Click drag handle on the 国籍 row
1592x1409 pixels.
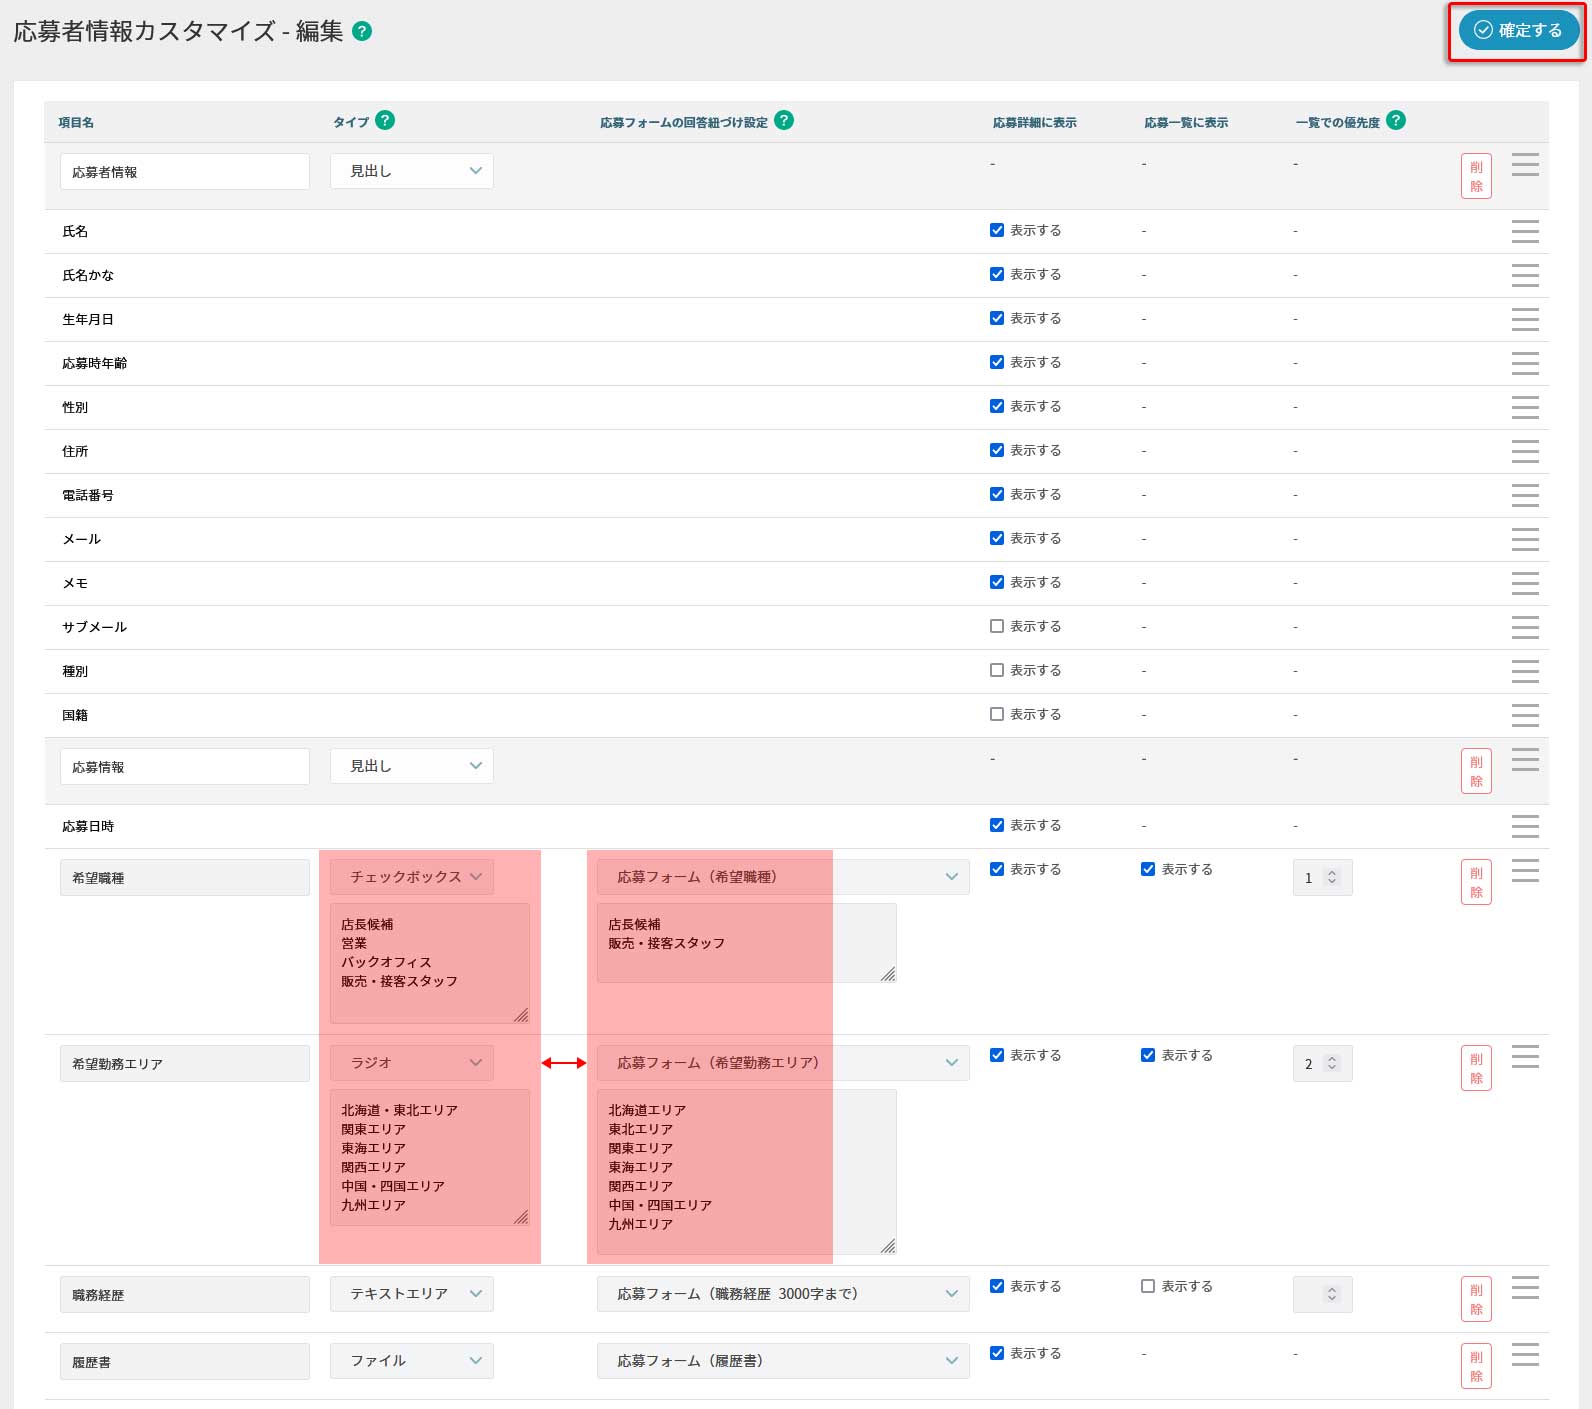[x=1524, y=715]
